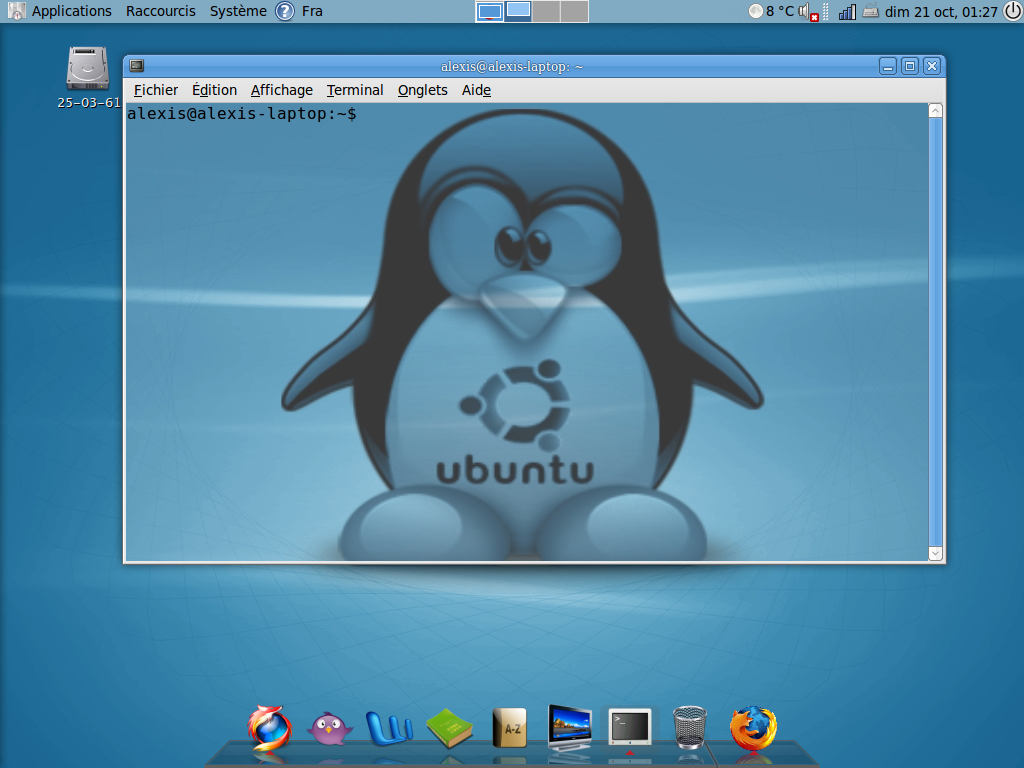Screen dimensions: 1024x768
Task: Open the network signal bars icon
Action: 847,11
